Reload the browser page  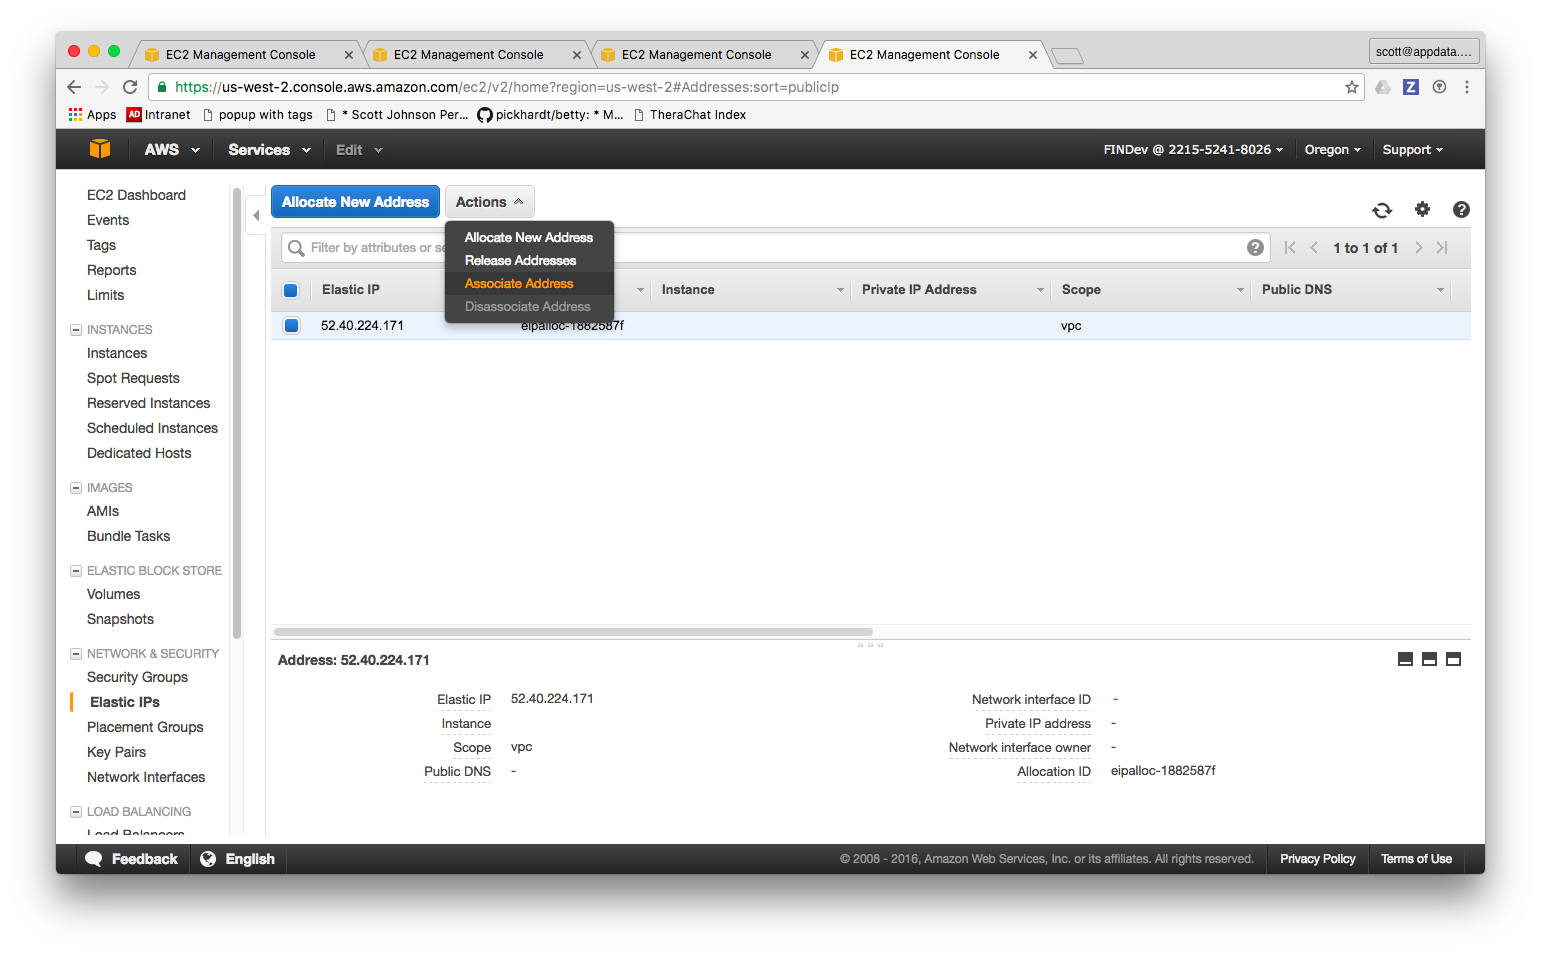coord(130,87)
